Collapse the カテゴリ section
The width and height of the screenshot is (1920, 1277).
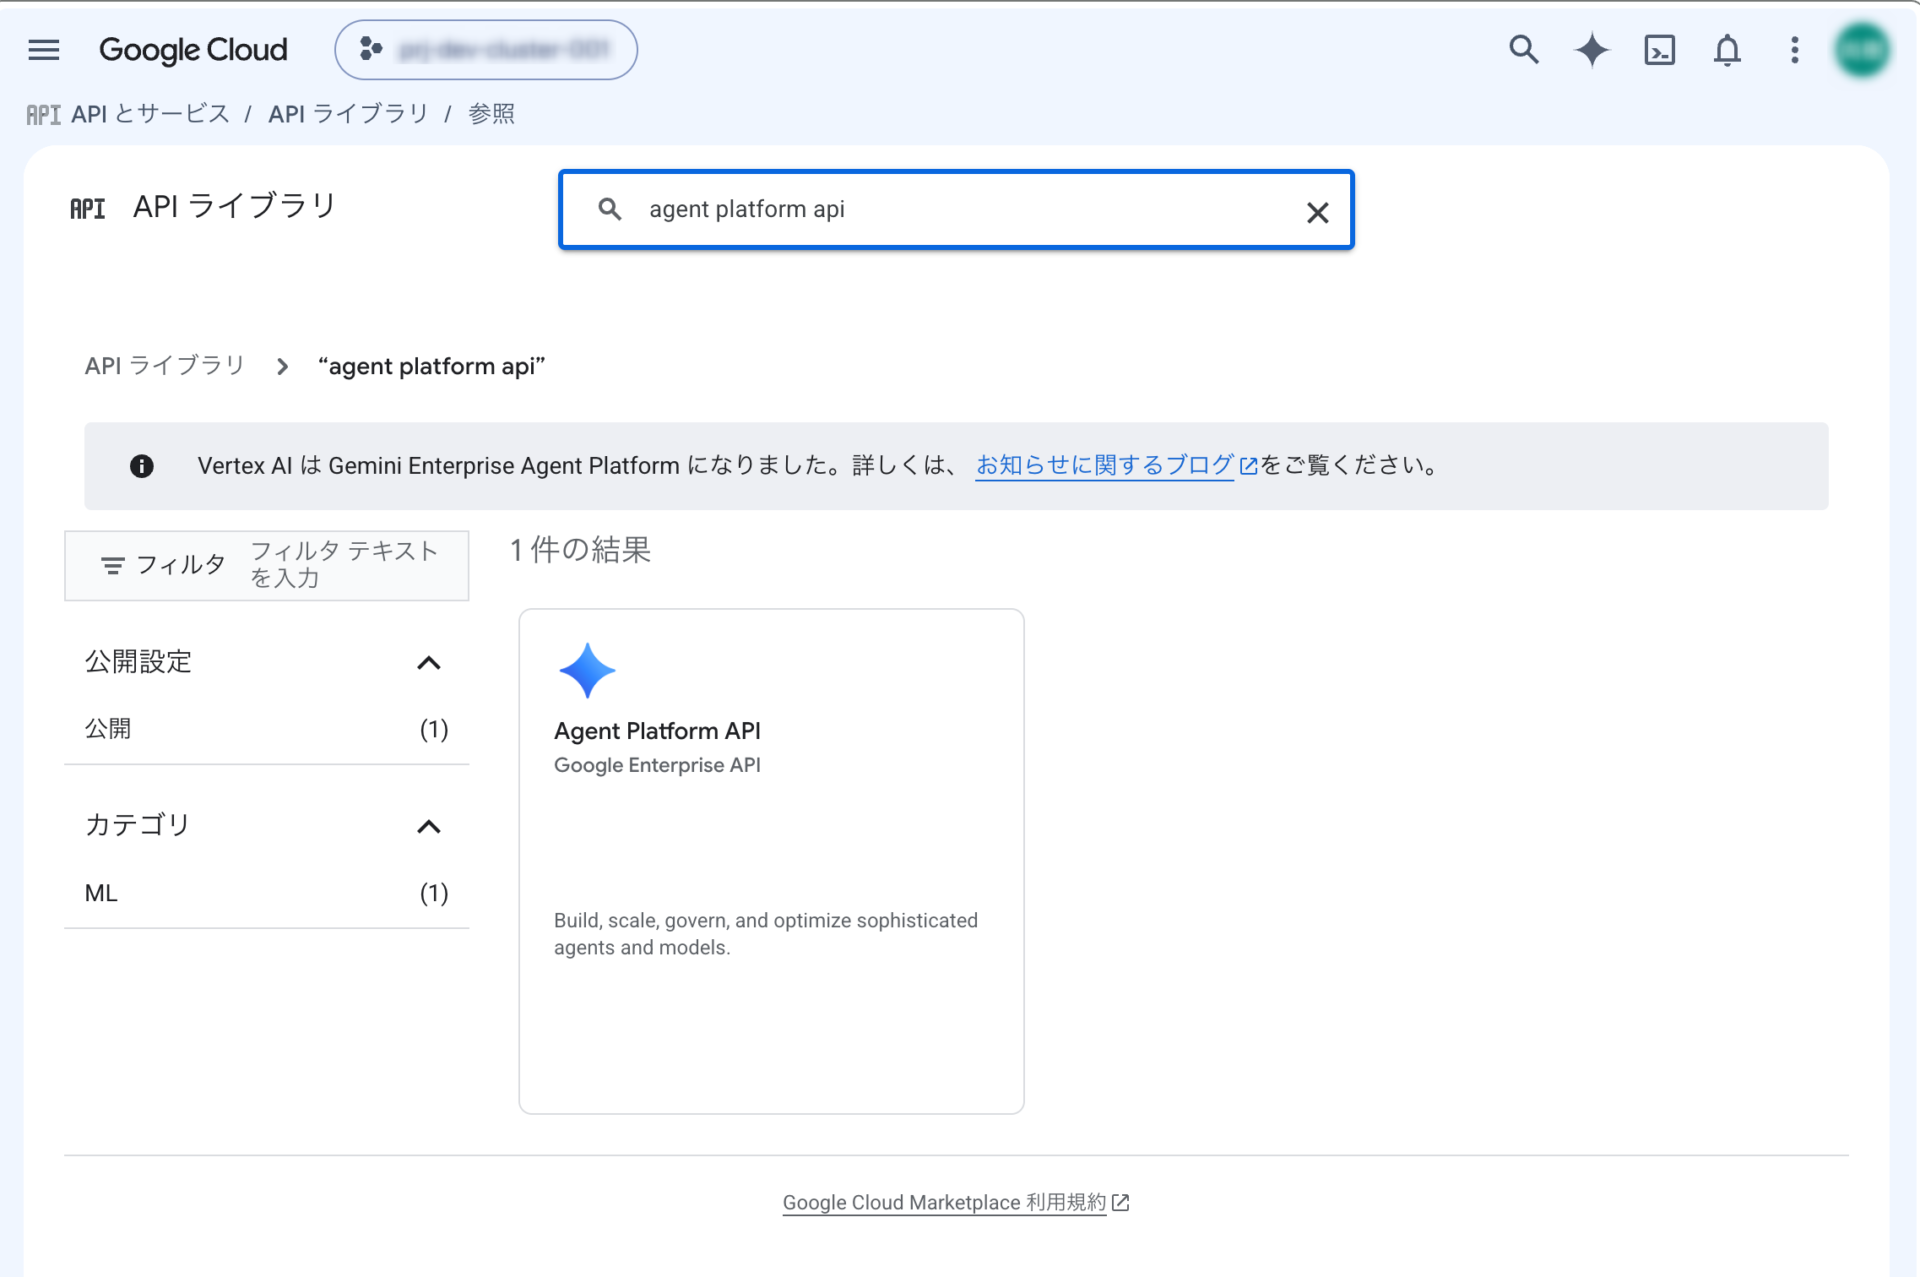point(428,827)
